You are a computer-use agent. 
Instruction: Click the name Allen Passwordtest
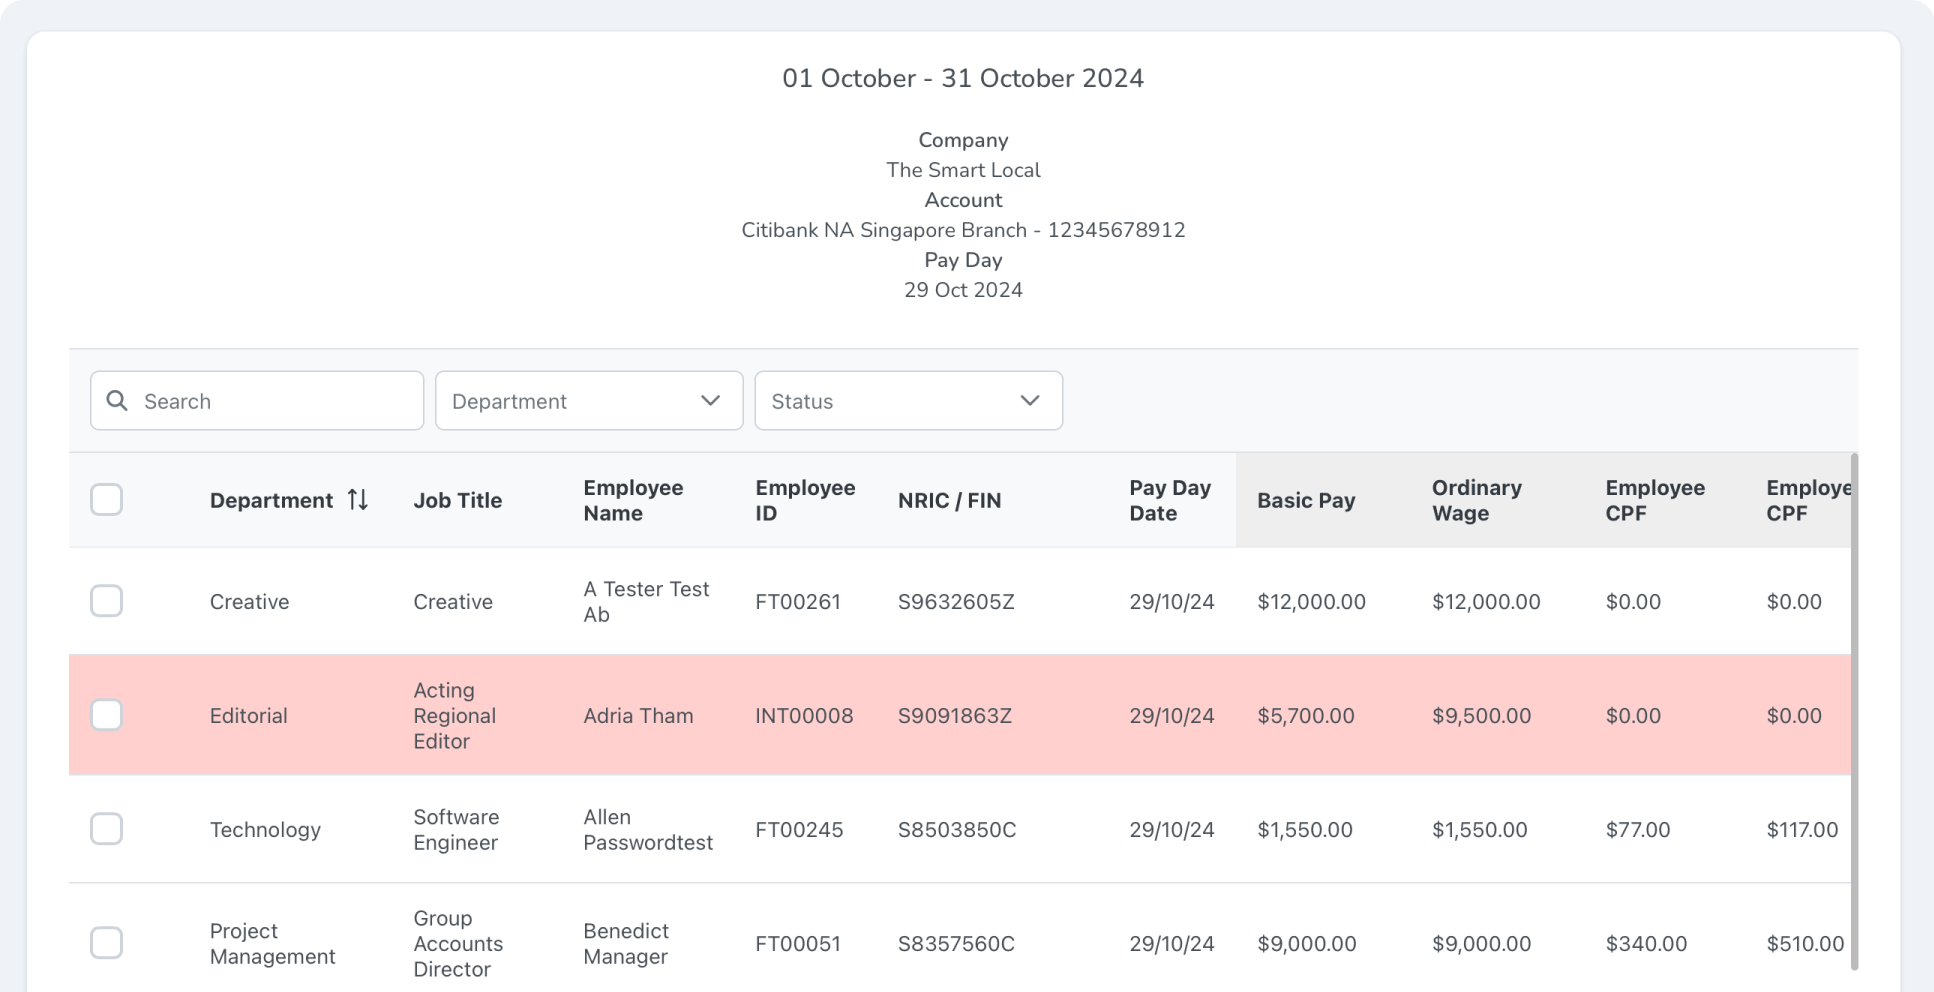point(648,830)
